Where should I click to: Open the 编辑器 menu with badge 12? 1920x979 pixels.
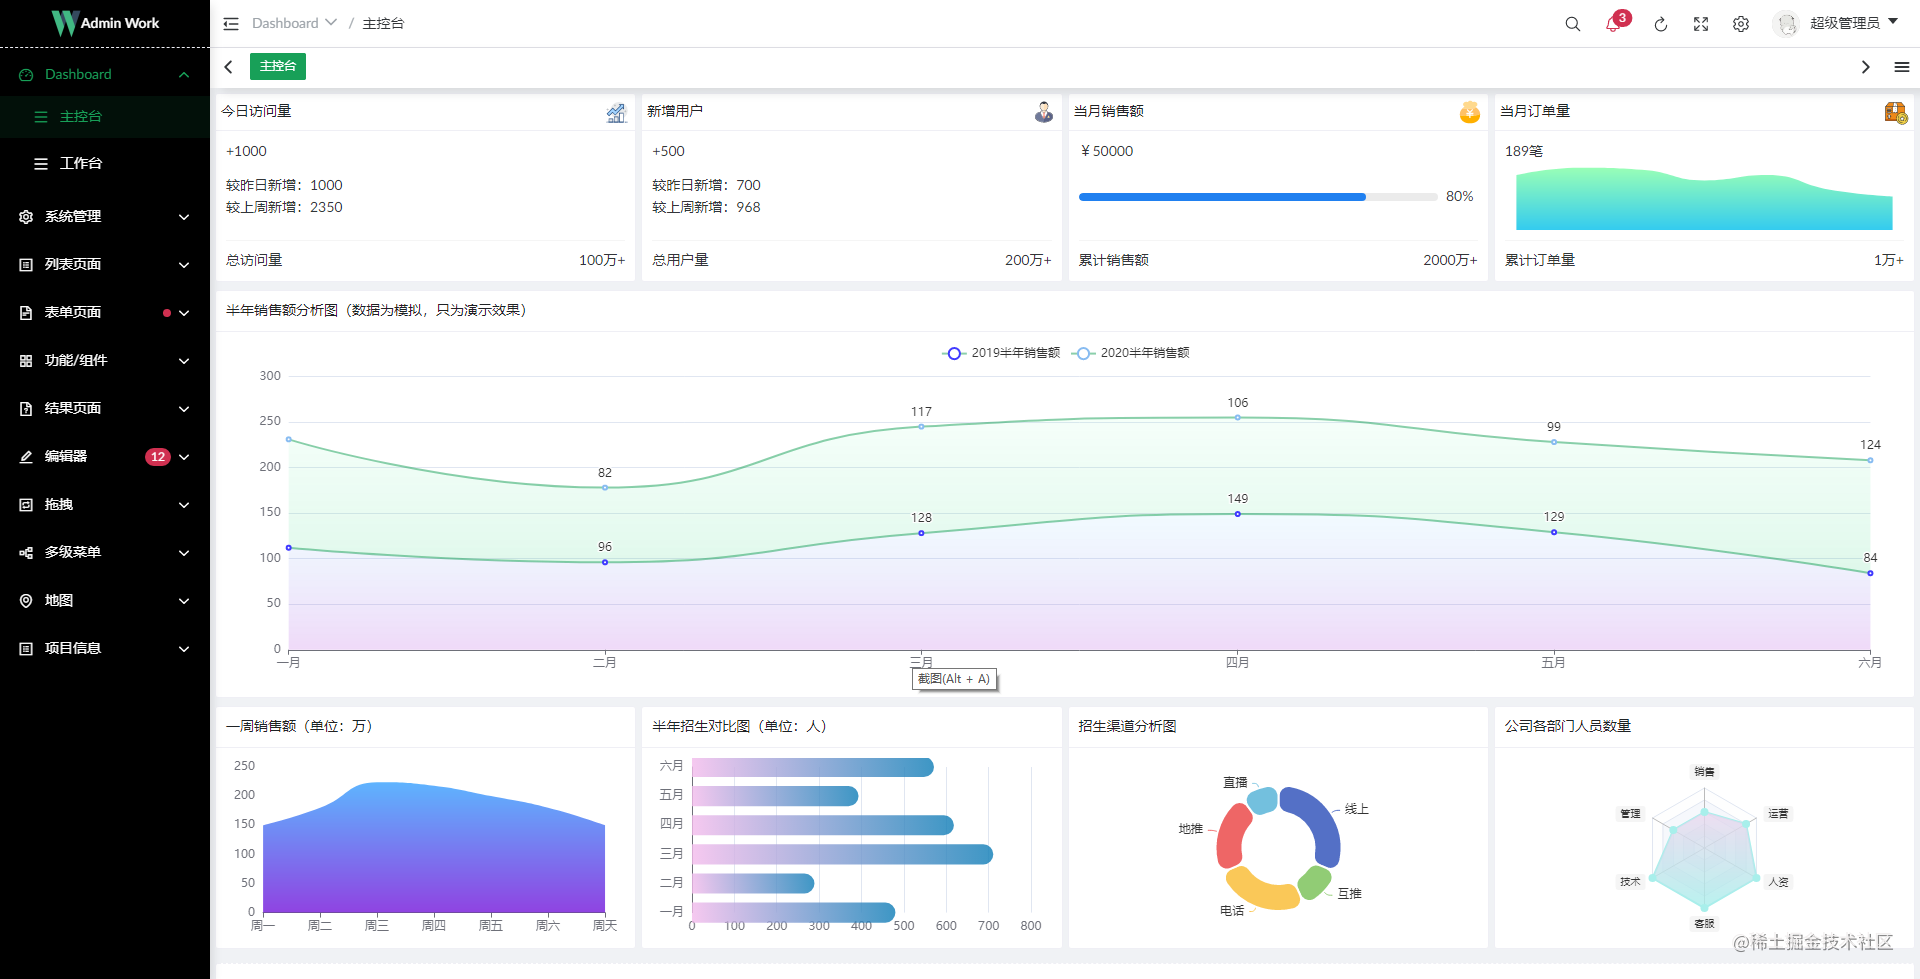[x=65, y=456]
